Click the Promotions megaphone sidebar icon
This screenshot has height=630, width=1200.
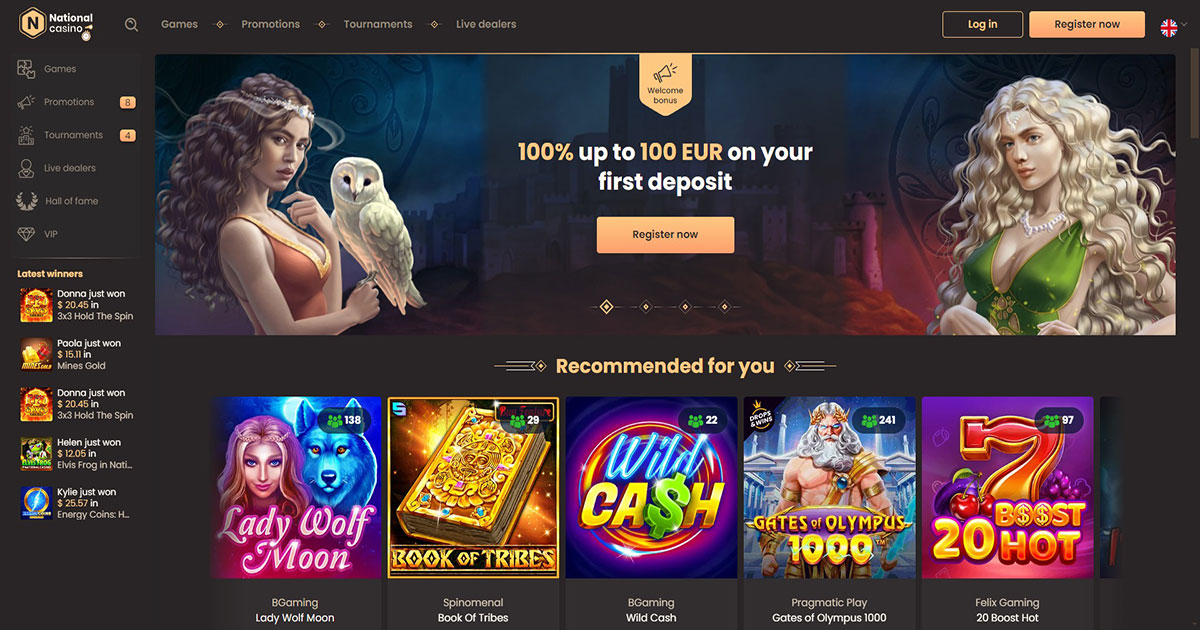(x=27, y=102)
